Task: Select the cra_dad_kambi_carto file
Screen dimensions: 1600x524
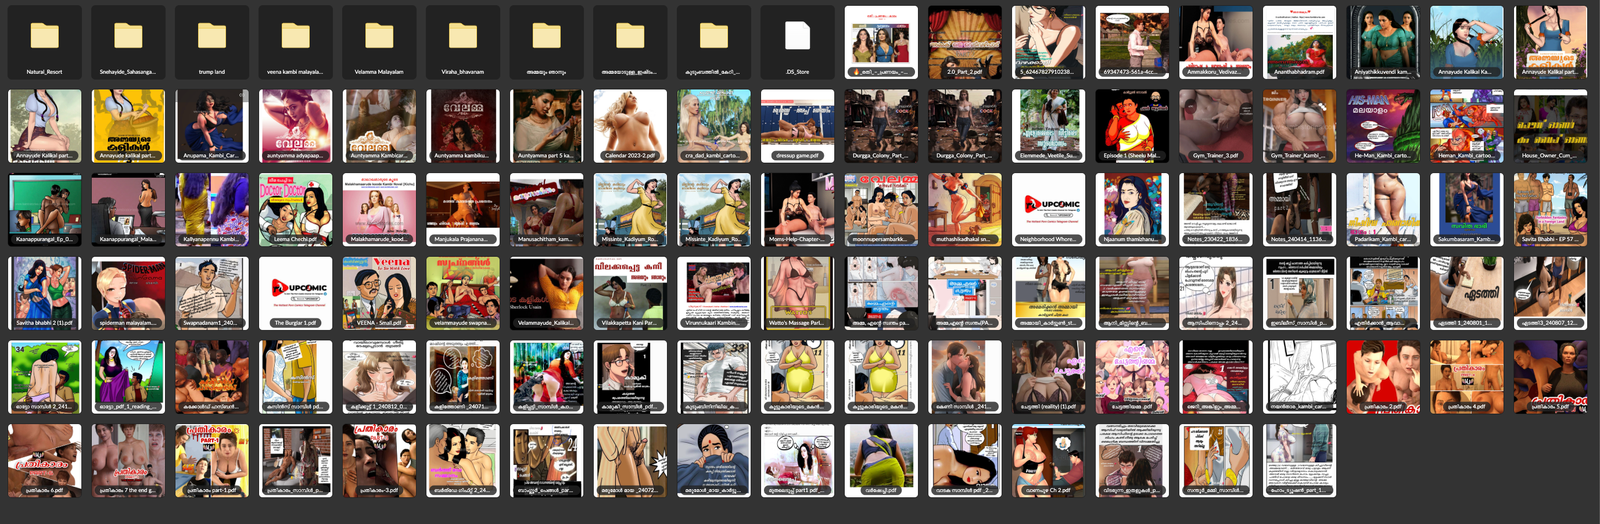Action: tap(714, 127)
